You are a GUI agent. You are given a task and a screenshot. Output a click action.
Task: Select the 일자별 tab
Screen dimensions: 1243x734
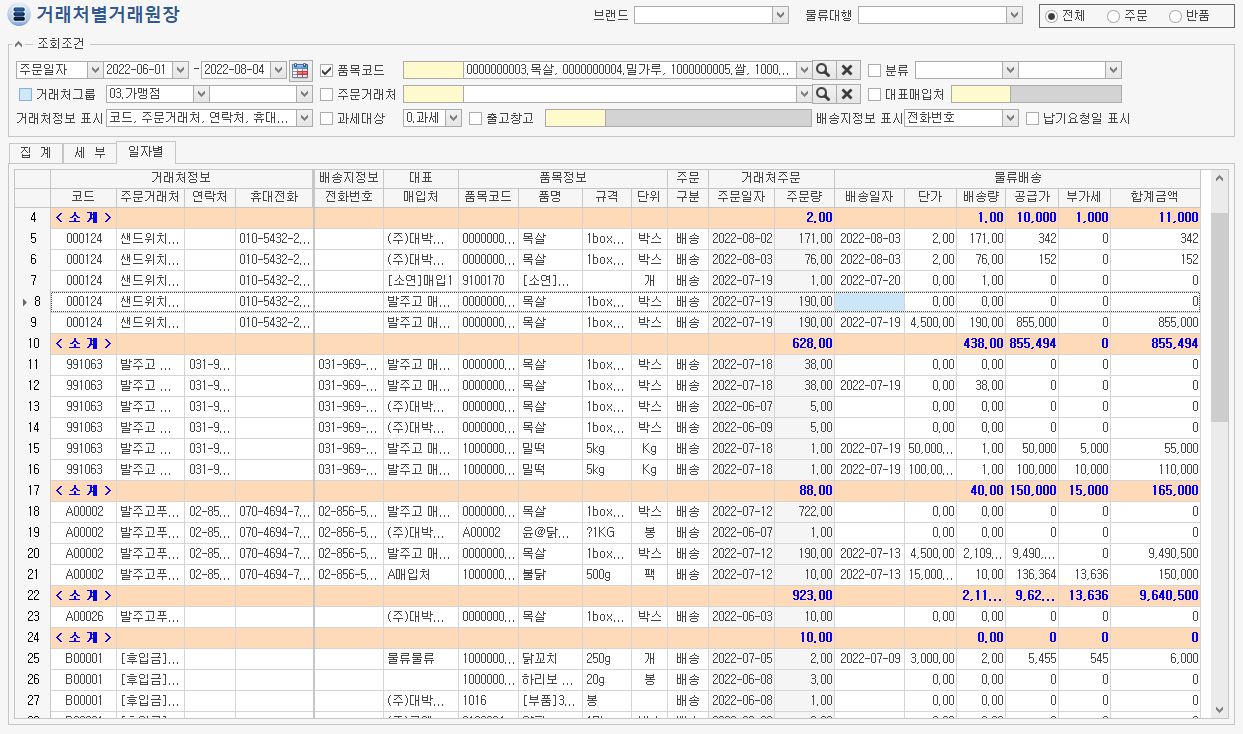(x=146, y=152)
